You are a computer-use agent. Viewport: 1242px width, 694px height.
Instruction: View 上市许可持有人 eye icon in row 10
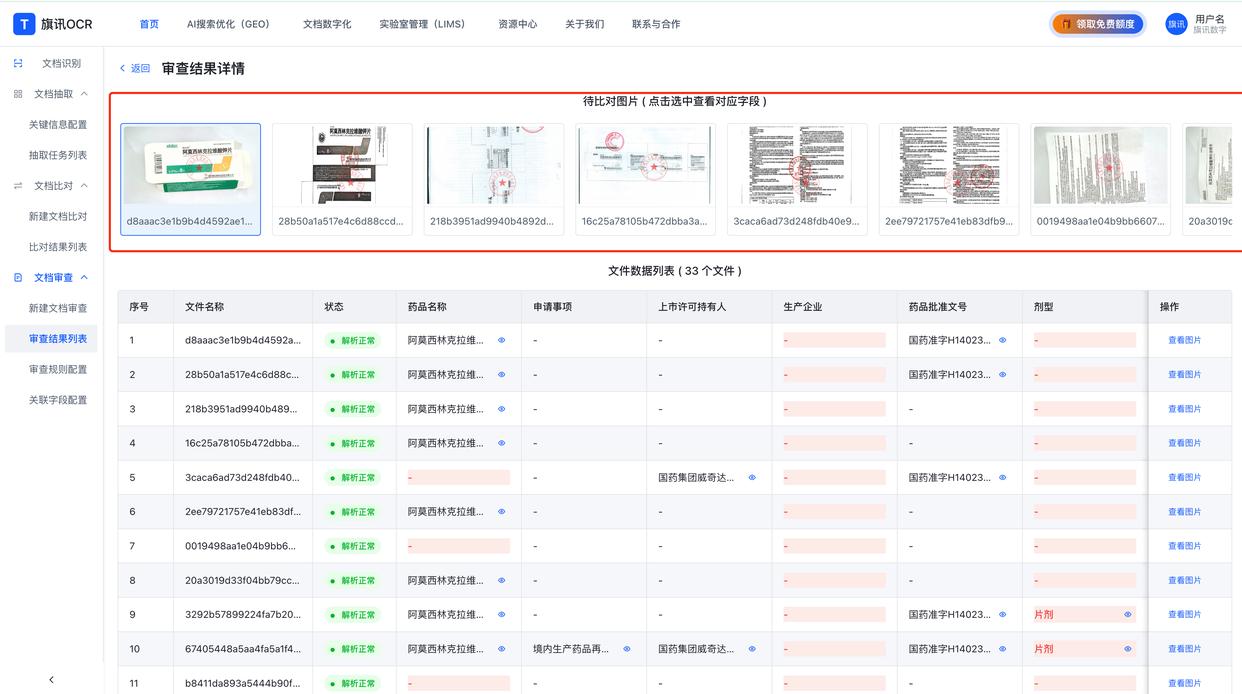pyautogui.click(x=752, y=649)
